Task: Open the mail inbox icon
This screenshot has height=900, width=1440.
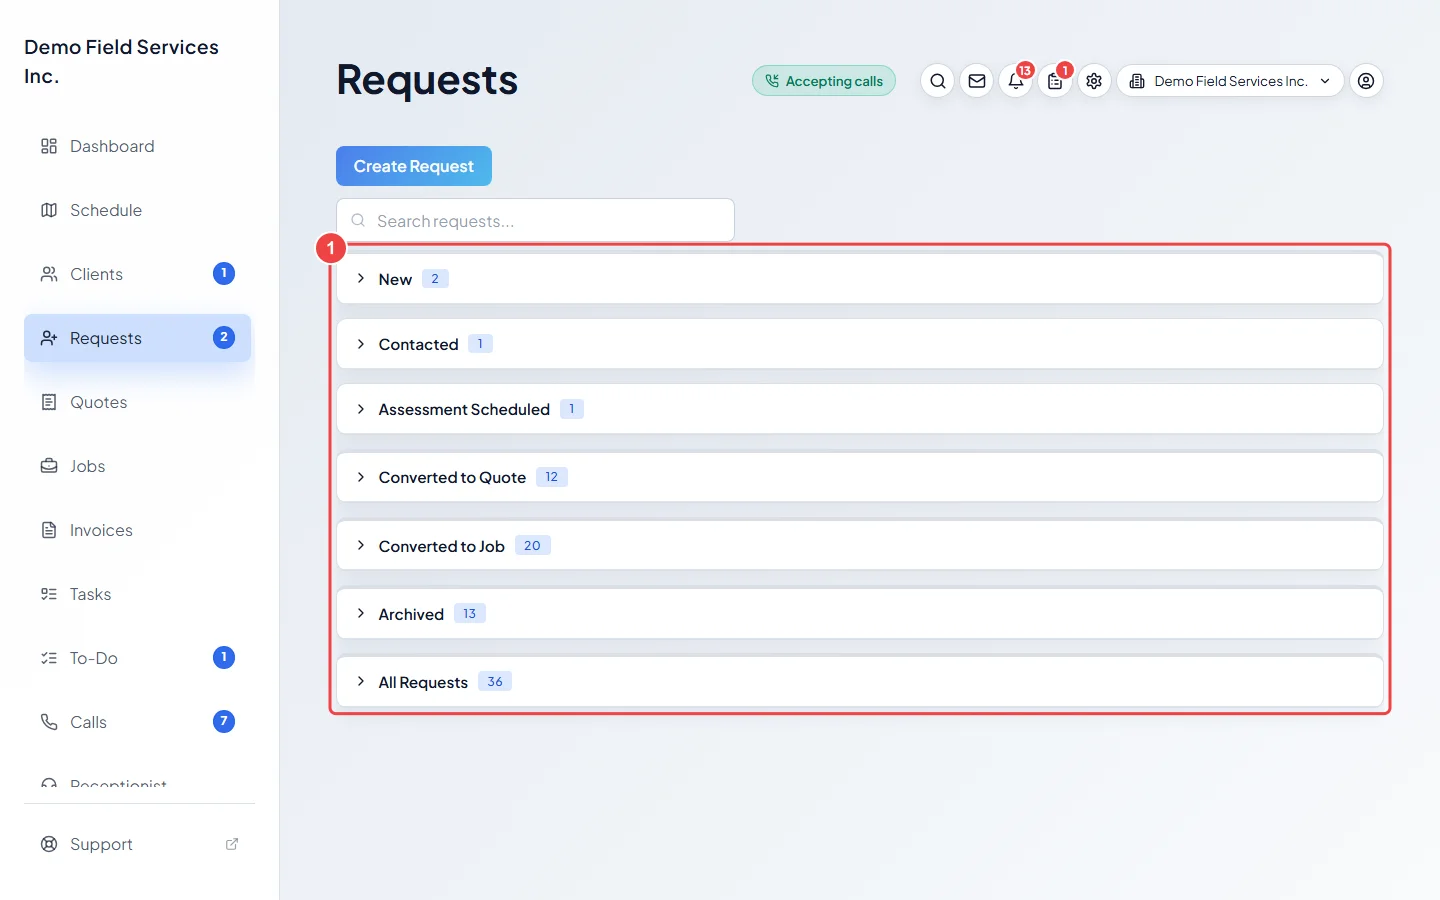Action: click(x=977, y=81)
